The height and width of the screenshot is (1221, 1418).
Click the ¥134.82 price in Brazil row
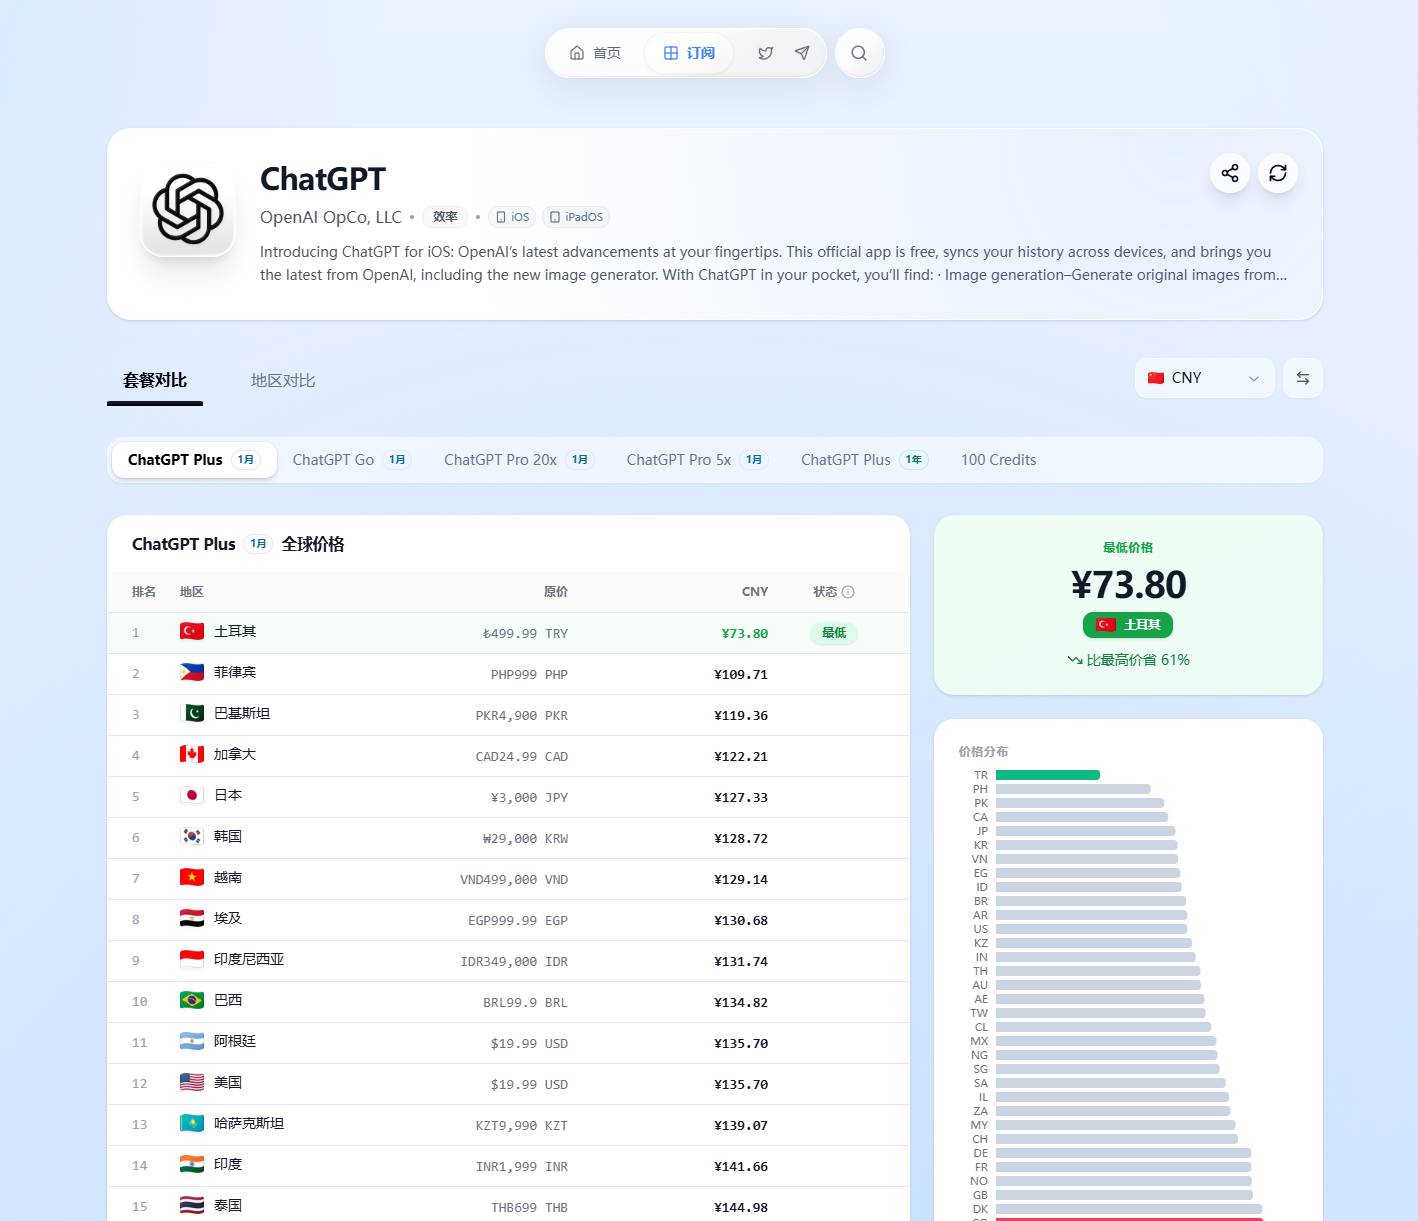[741, 1003]
